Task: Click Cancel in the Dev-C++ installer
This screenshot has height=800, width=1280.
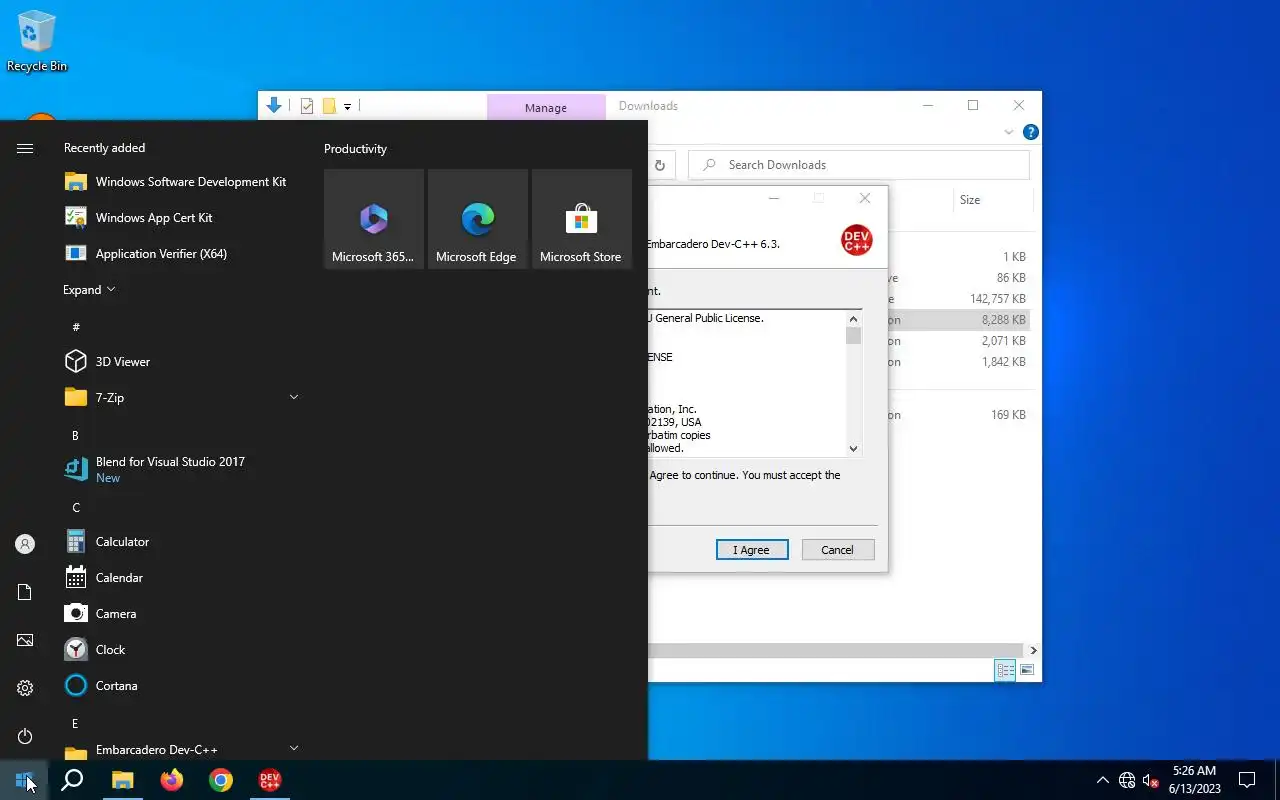Action: 838,550
